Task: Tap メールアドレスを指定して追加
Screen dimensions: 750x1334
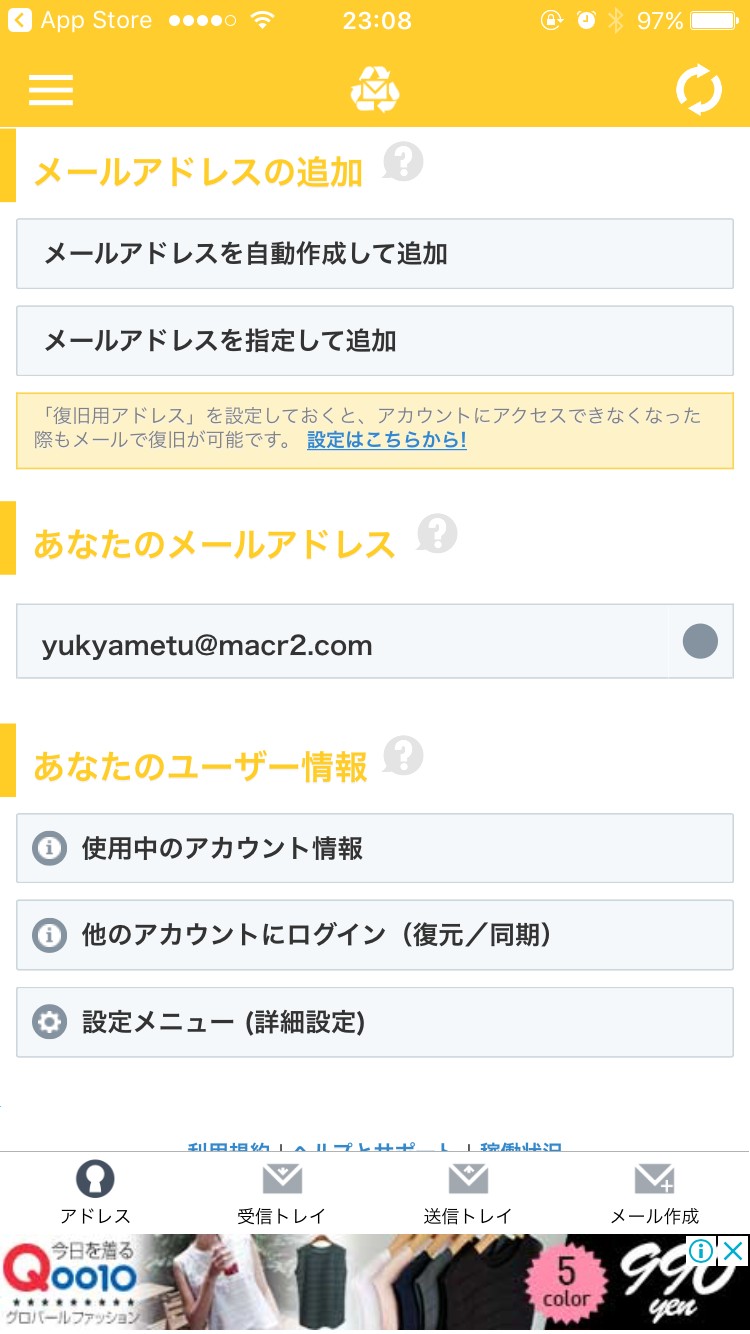Action: point(375,341)
